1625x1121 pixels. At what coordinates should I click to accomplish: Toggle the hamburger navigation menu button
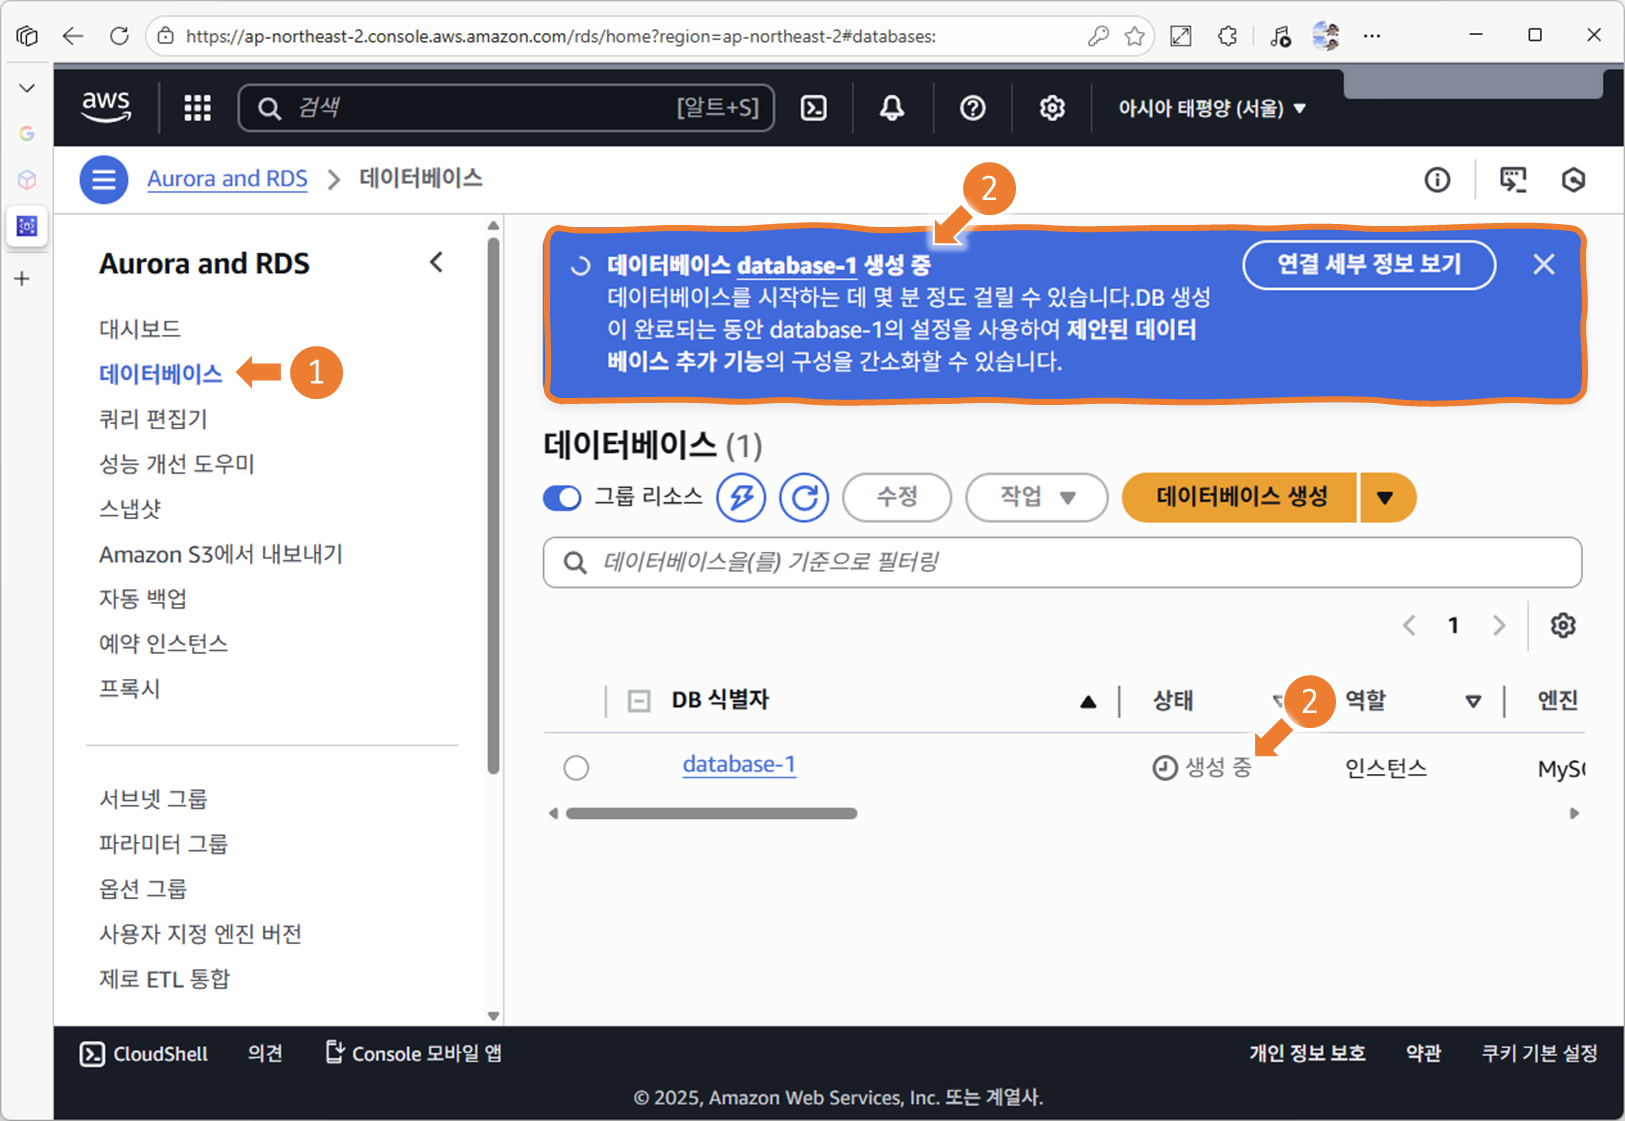(104, 180)
